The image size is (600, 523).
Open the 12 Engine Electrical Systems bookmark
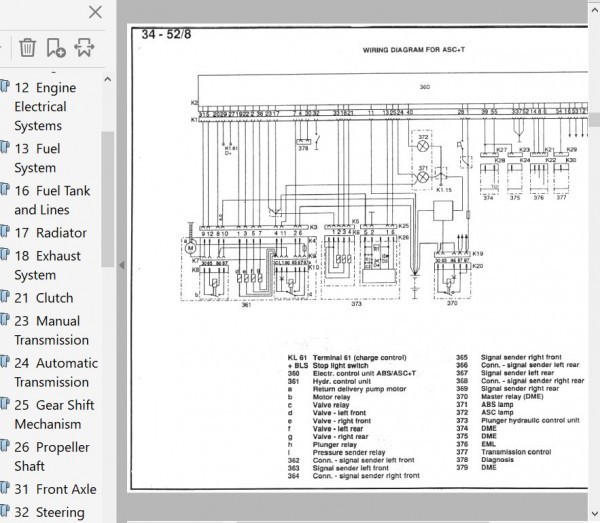45,106
